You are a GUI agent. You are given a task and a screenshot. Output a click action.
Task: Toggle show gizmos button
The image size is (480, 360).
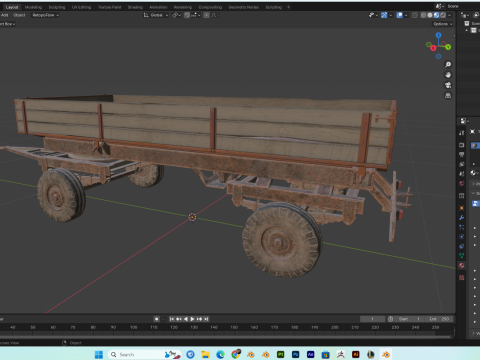click(x=384, y=15)
